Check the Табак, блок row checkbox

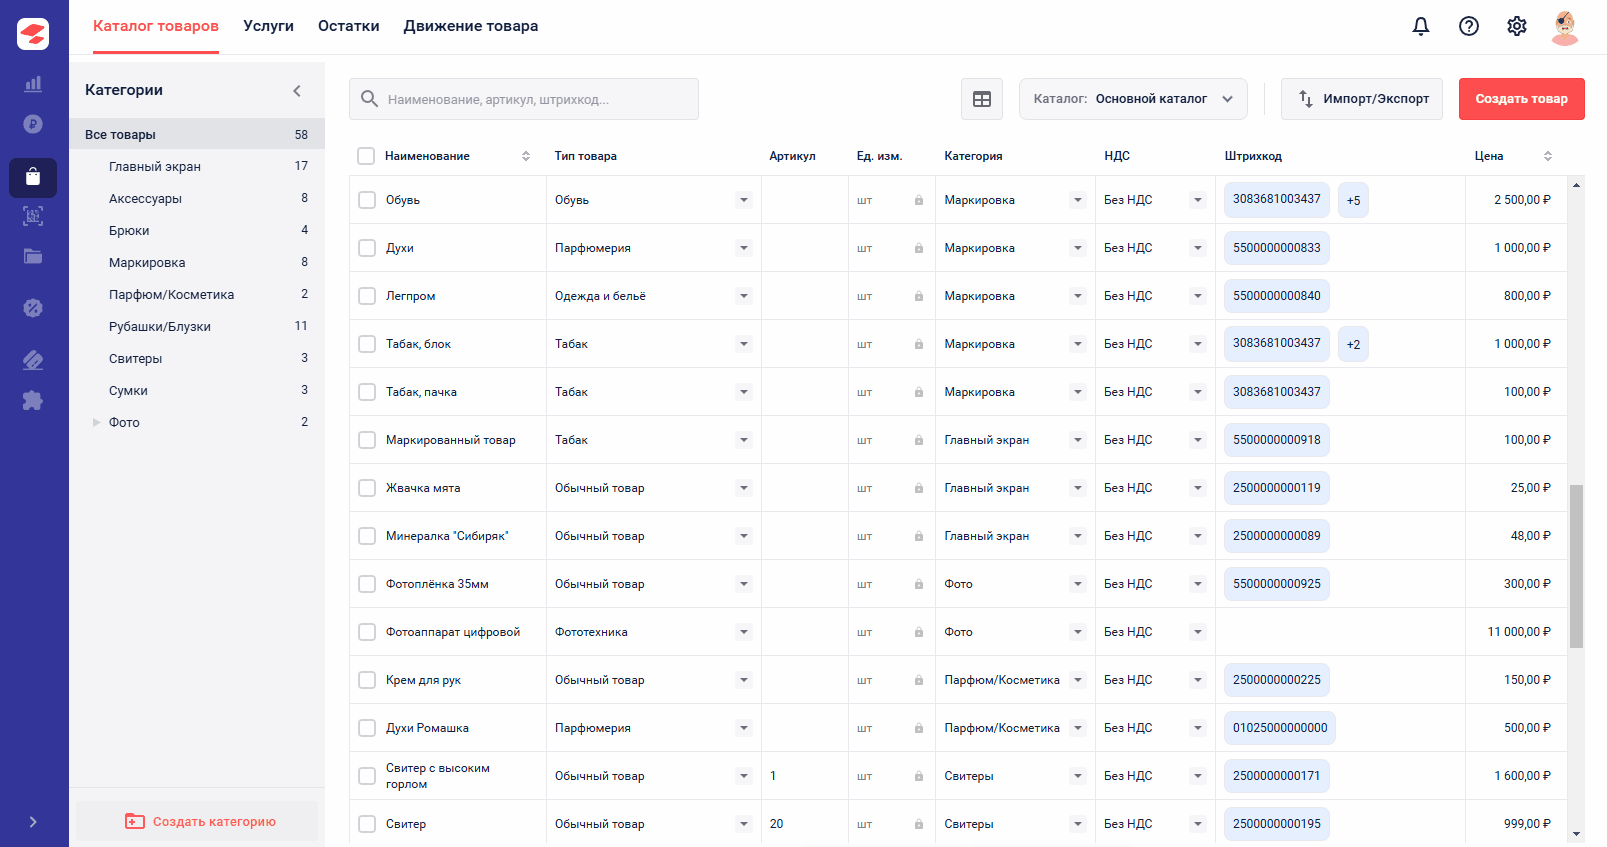click(367, 344)
